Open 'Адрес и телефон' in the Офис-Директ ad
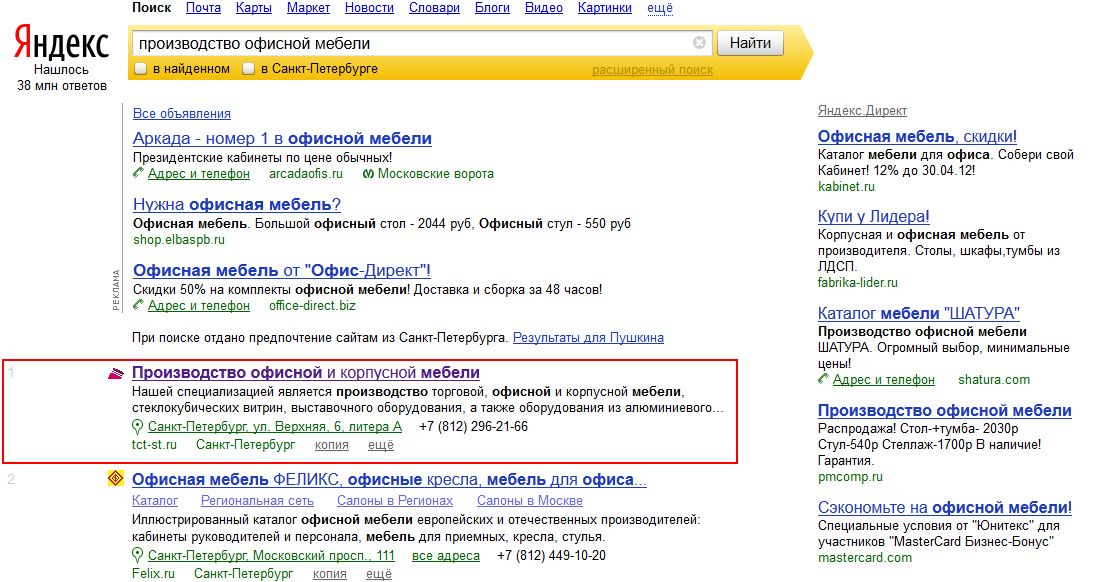Image resolution: width=1111 pixels, height=582 pixels. coord(198,306)
